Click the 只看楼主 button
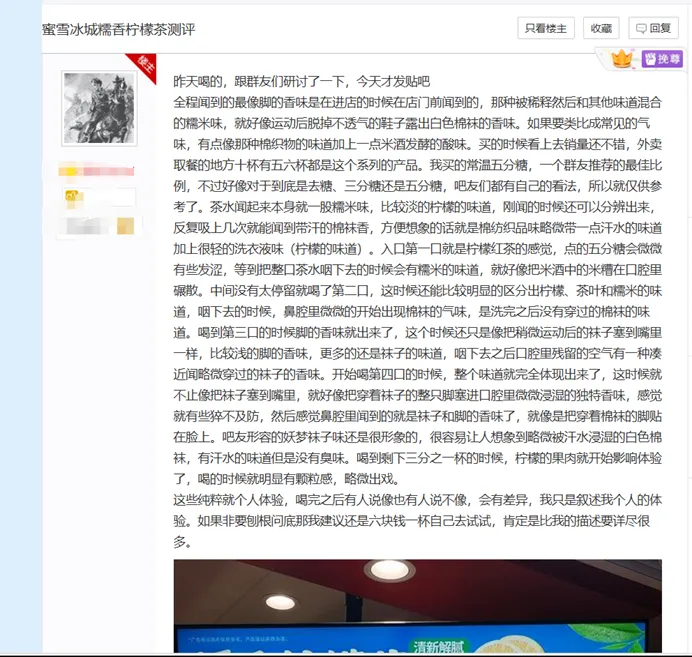Image resolution: width=692 pixels, height=657 pixels. (545, 29)
